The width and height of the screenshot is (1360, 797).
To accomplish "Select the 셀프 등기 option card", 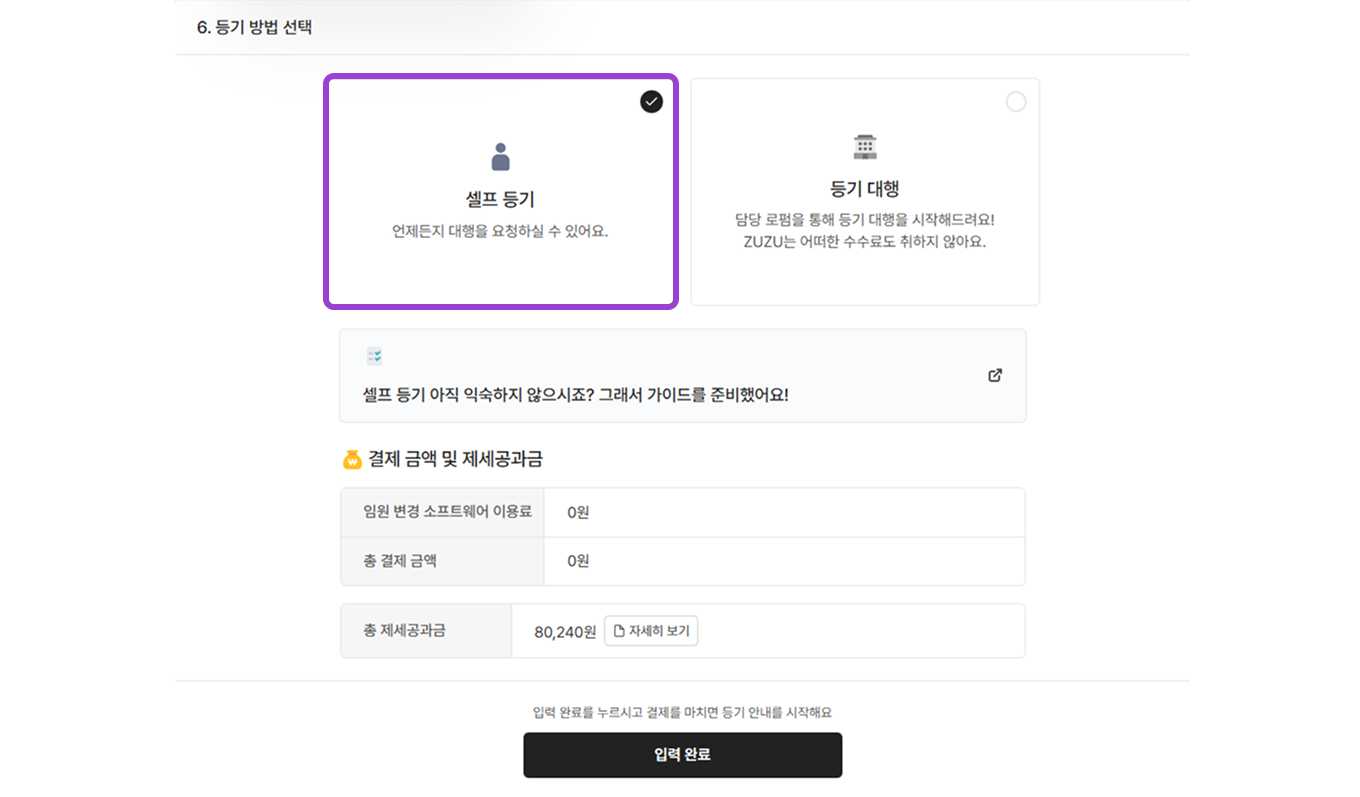I will 501,192.
